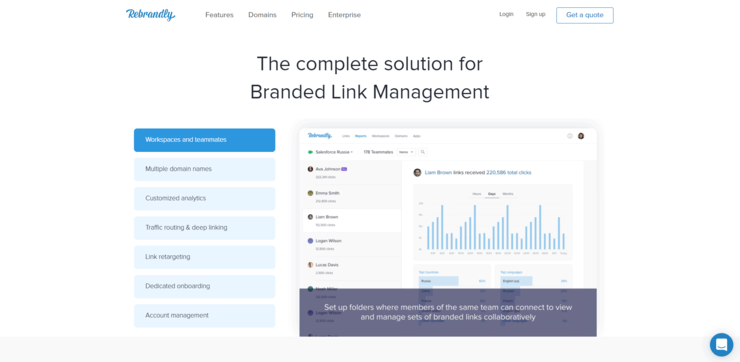Select the Multiple domain names feature tab
Image resolution: width=740 pixels, height=362 pixels.
(x=204, y=169)
